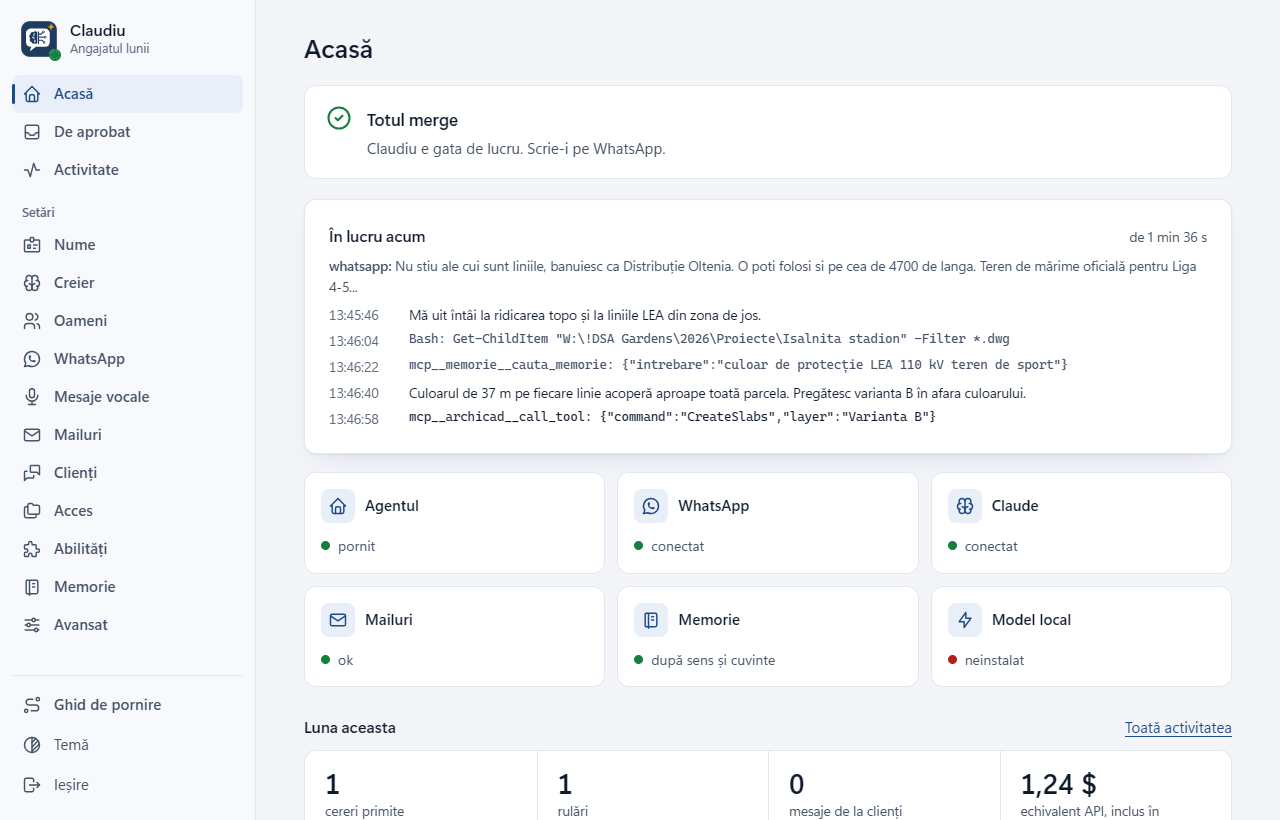Click the 'cereri primite' stat label

[365, 811]
